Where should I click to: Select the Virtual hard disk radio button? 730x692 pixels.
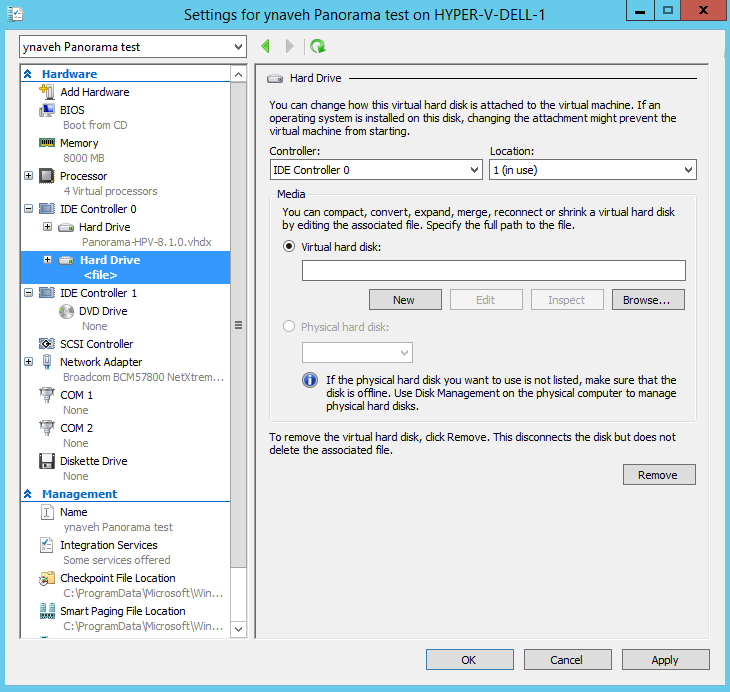pos(290,245)
